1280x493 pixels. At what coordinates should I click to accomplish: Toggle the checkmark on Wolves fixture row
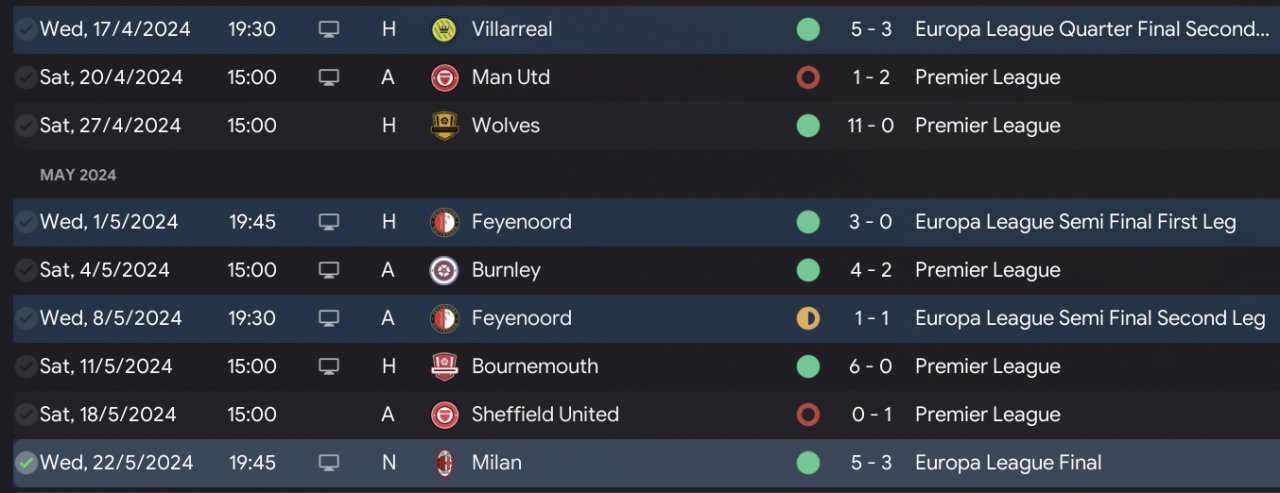point(26,126)
